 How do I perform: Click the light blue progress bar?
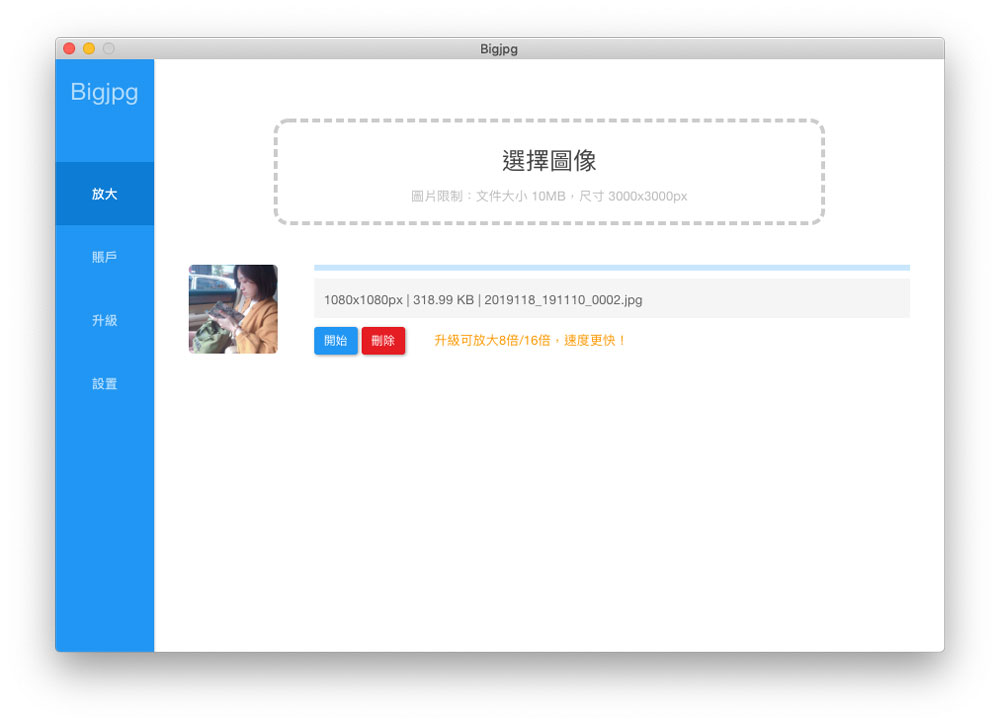click(x=611, y=268)
